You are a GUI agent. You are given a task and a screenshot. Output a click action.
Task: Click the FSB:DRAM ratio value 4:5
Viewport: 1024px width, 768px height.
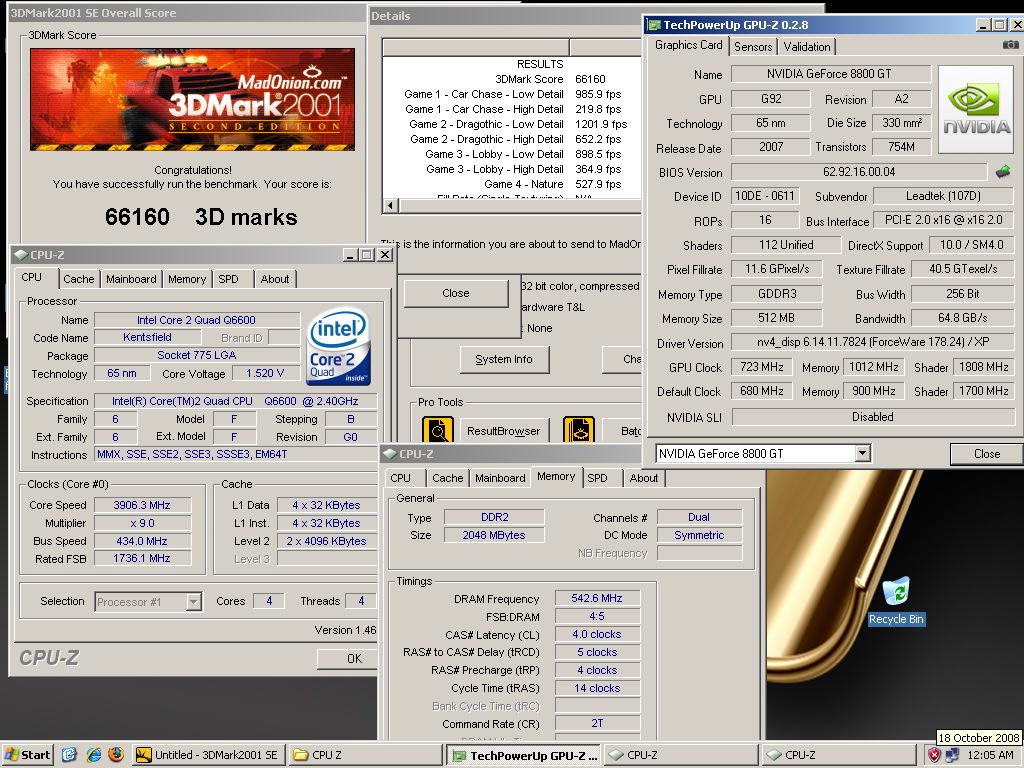pos(597,616)
